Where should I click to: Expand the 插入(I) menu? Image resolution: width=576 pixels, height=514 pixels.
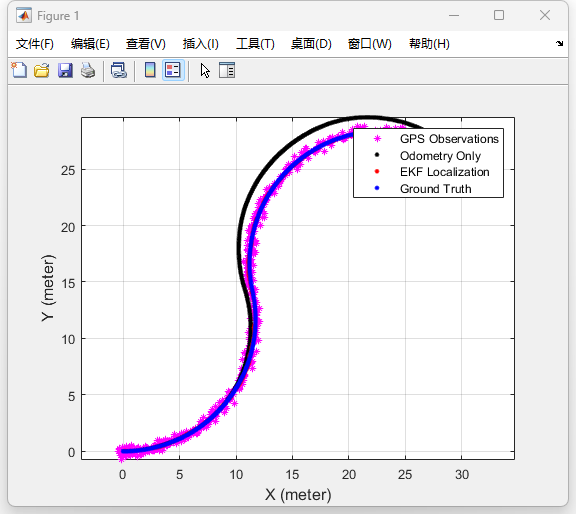(201, 44)
